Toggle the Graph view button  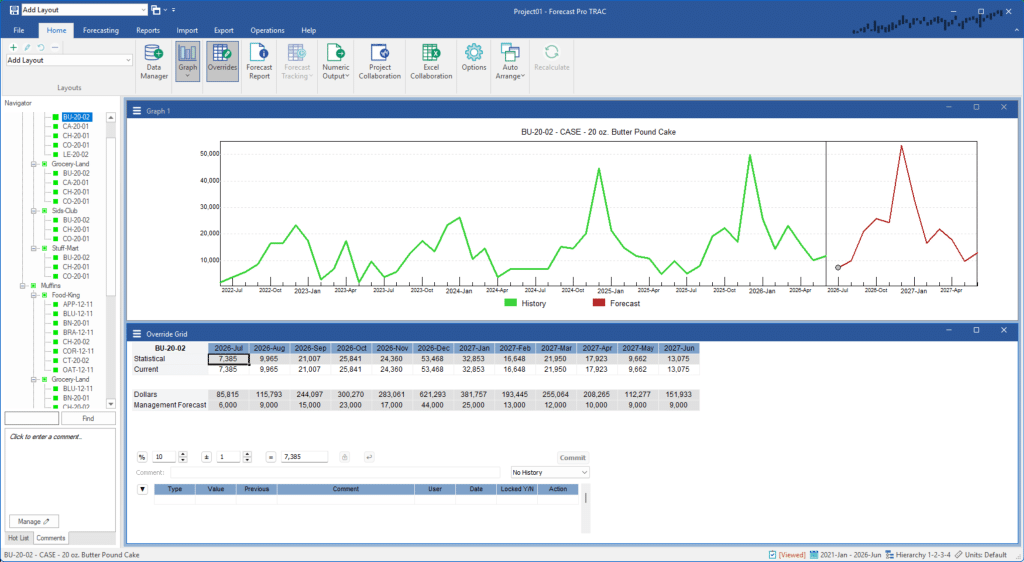tap(187, 59)
